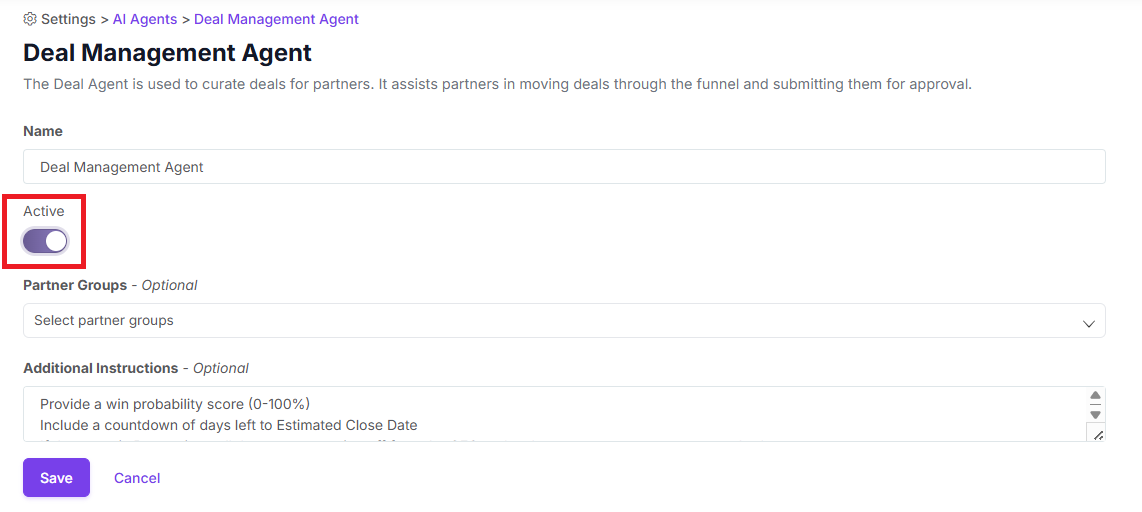The width and height of the screenshot is (1142, 512).
Task: Open the Select partner groups dropdown
Action: coord(564,321)
